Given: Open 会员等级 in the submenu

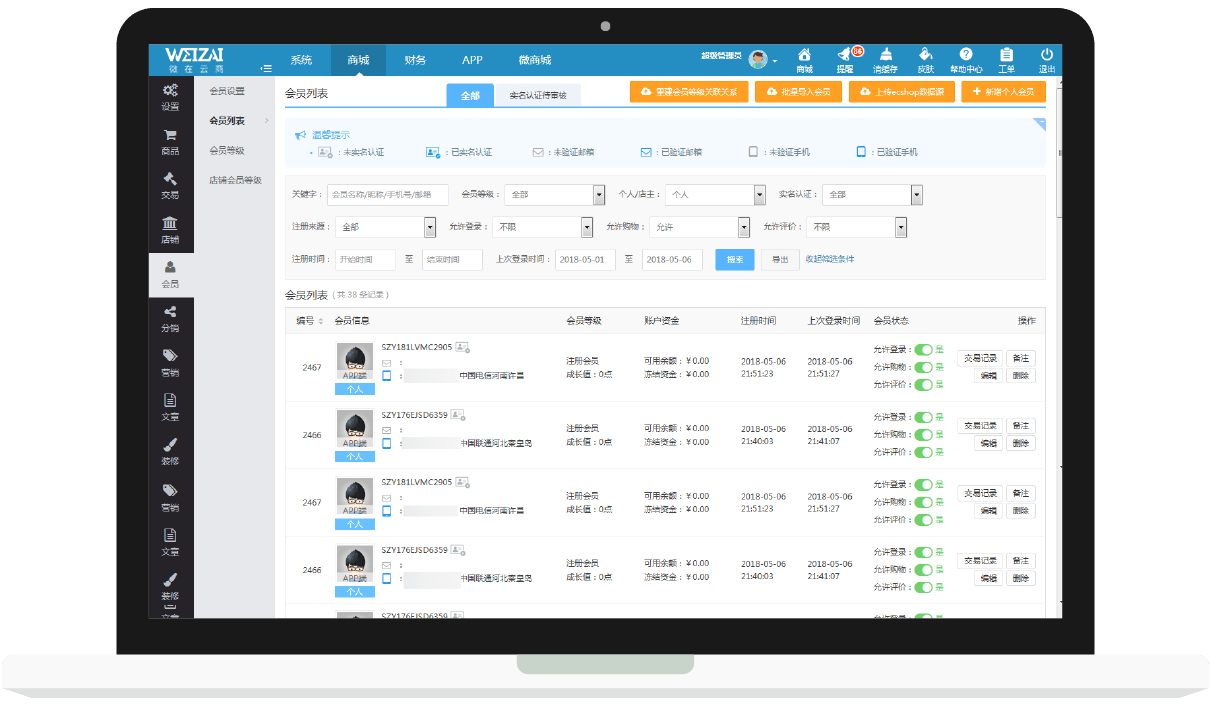Looking at the screenshot, I should tap(227, 150).
